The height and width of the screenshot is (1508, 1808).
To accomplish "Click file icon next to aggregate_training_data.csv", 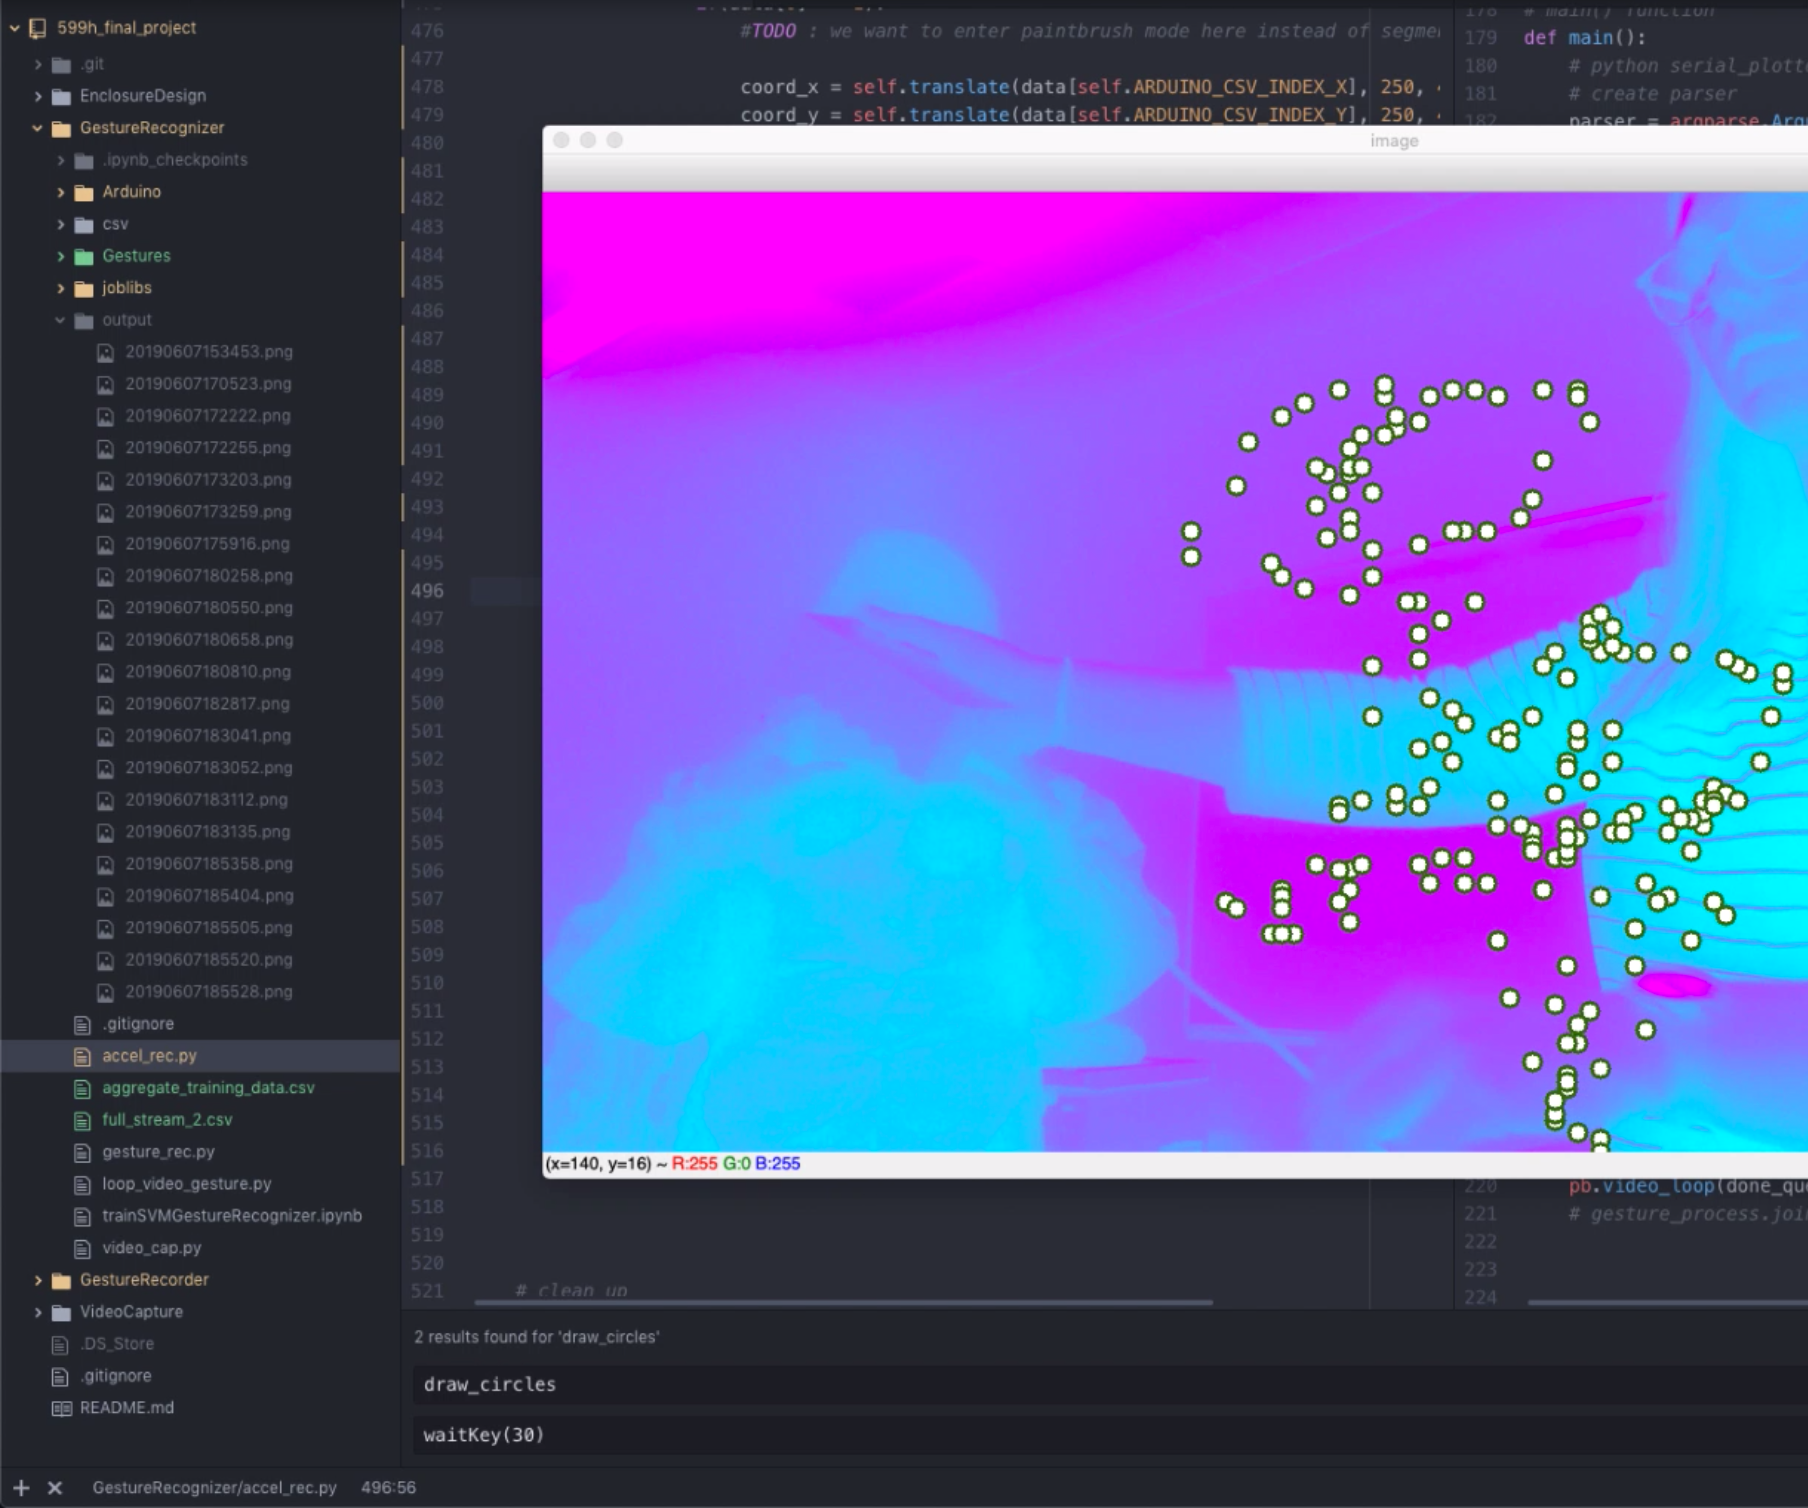I will (x=82, y=1088).
